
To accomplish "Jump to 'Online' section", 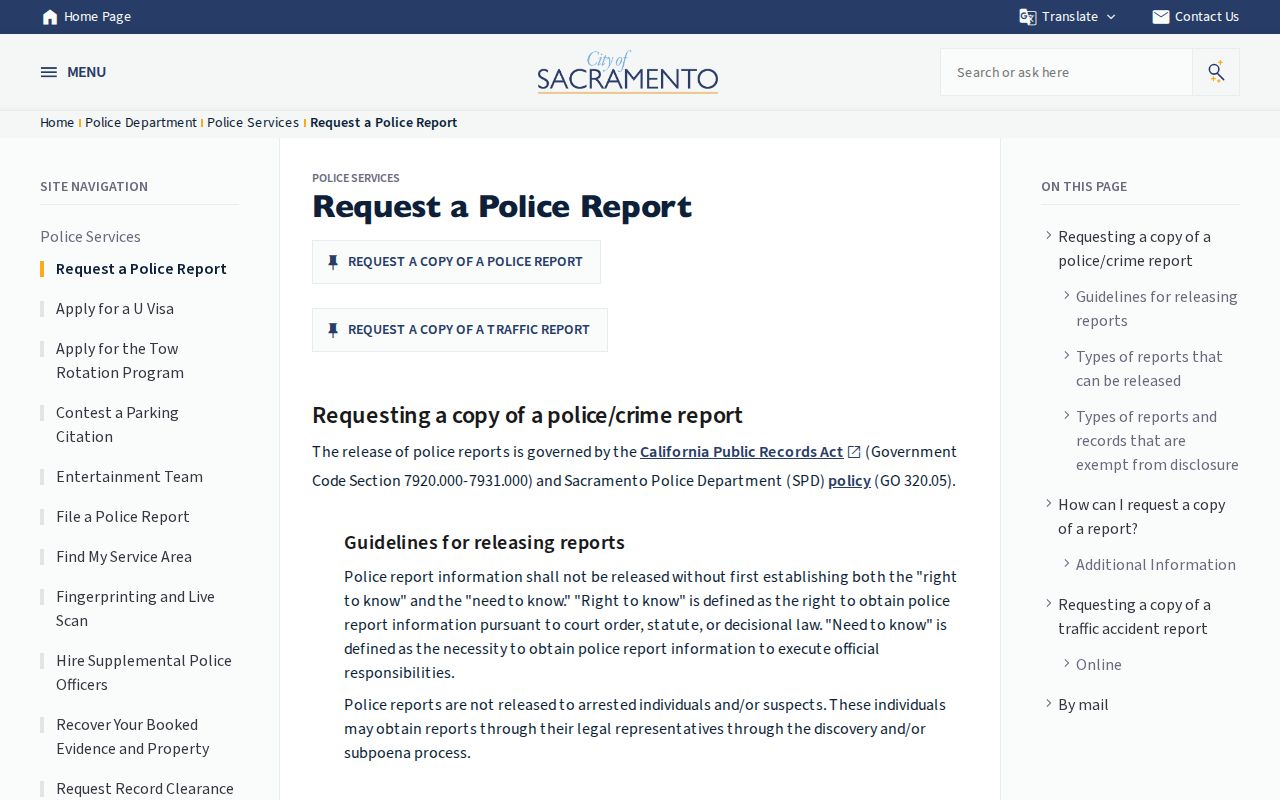I will coord(1099,665).
